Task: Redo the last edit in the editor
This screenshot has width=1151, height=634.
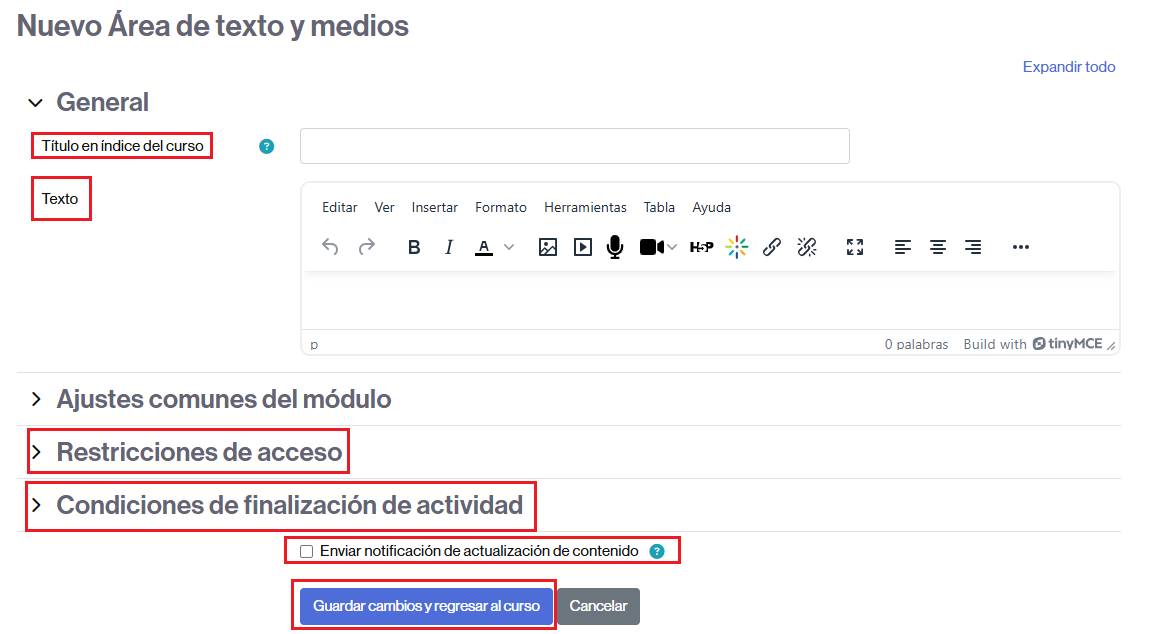Action: (366, 247)
